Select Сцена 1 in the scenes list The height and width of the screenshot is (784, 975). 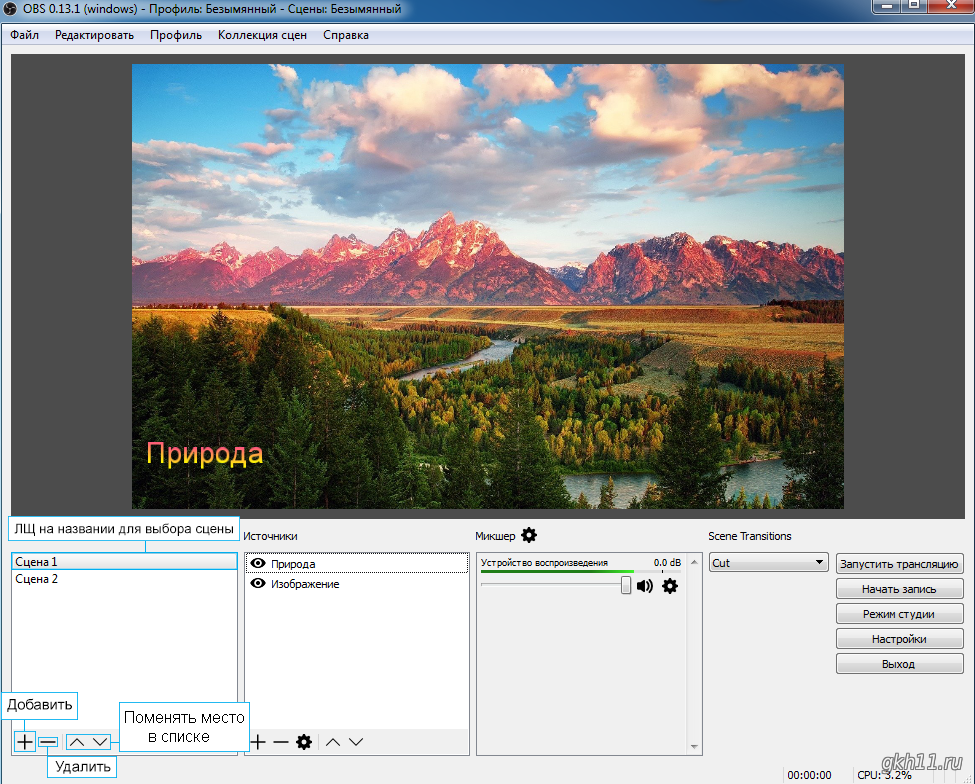tap(124, 561)
